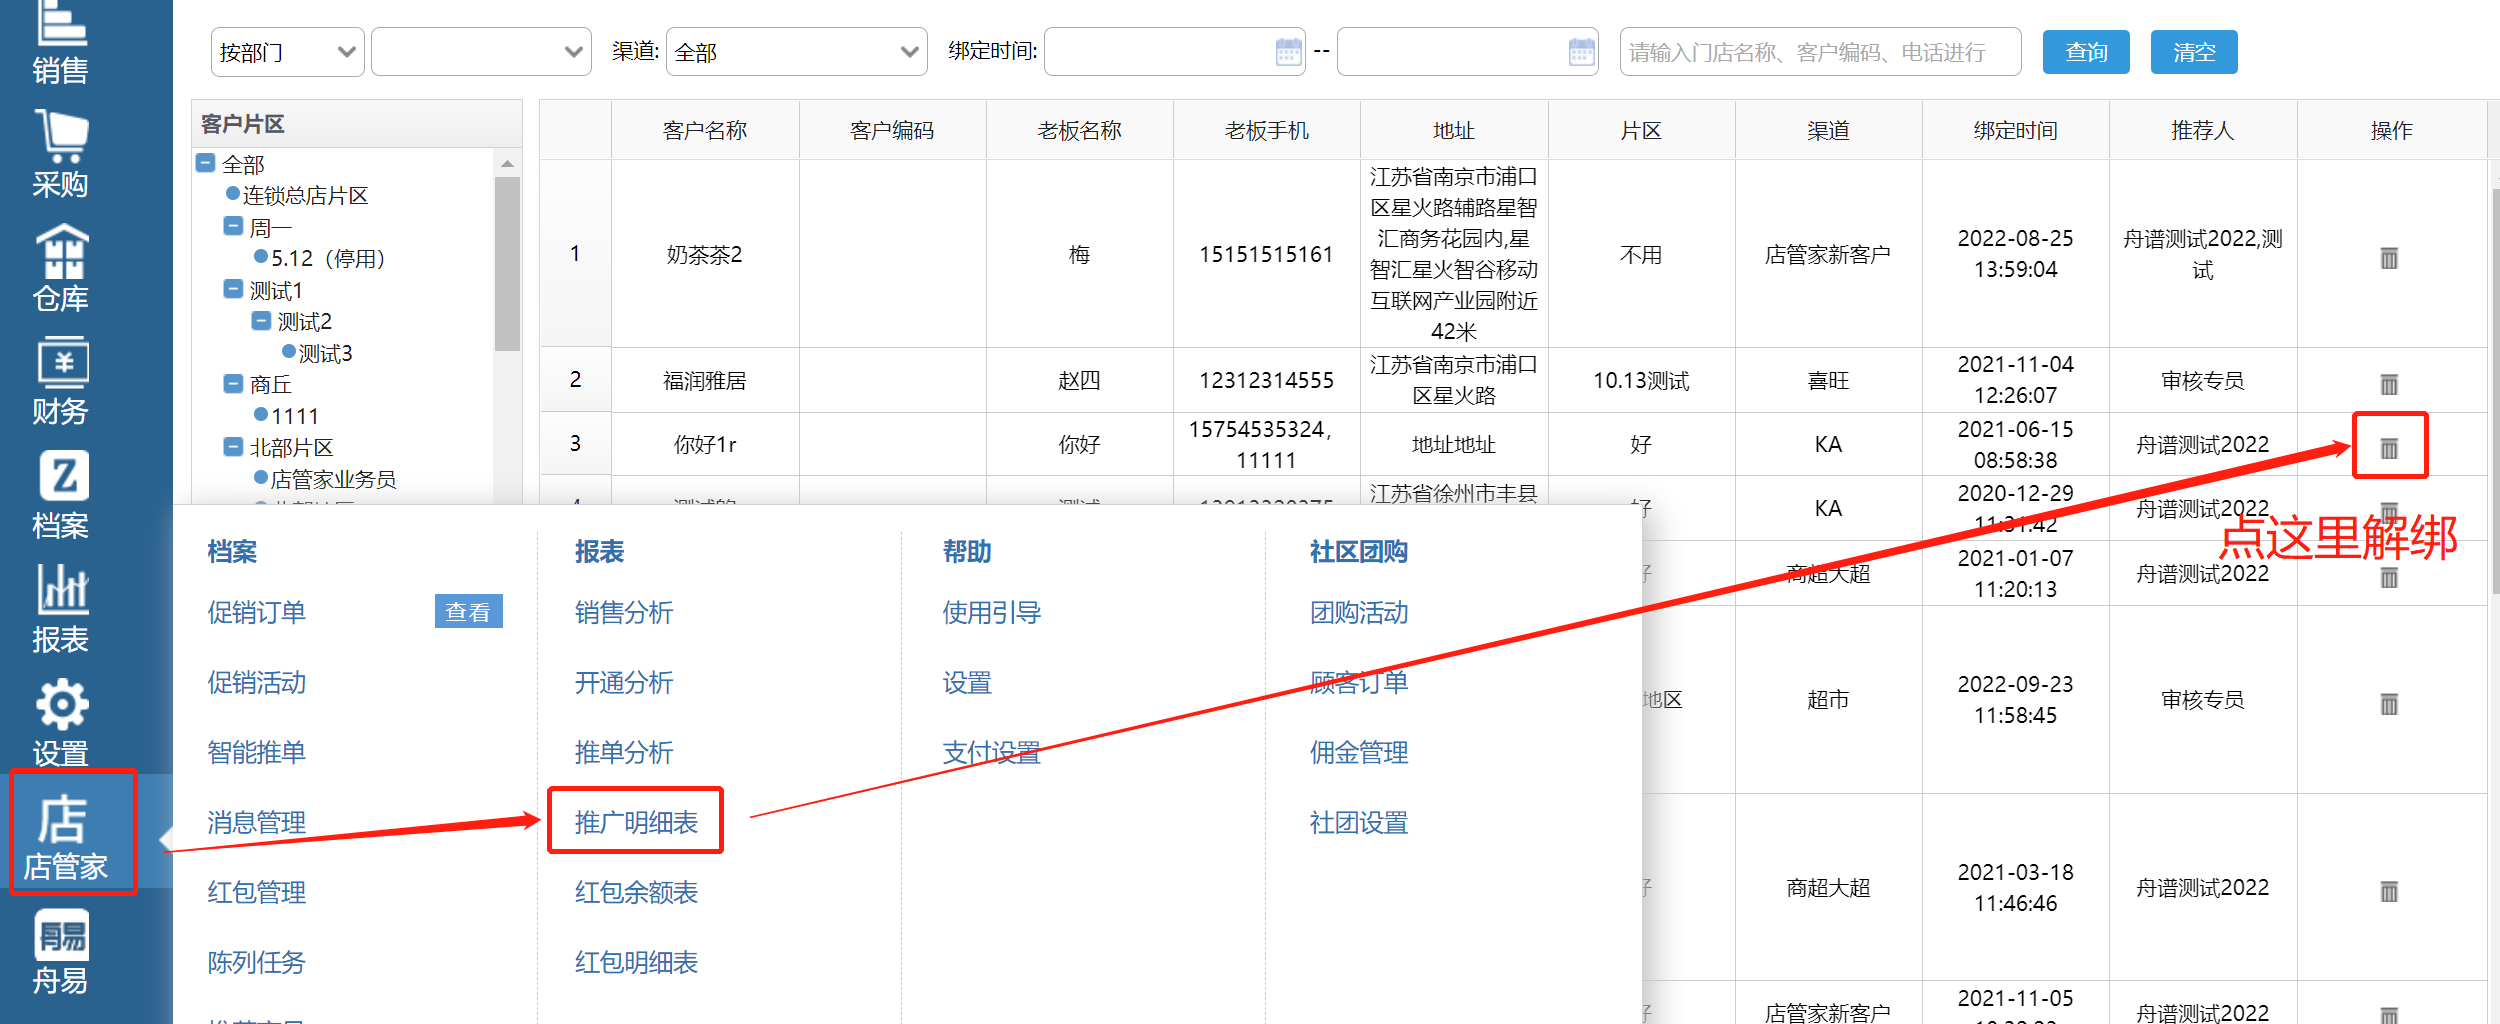This screenshot has width=2500, height=1024.
Task: Click trash icon for 福润雅居 row
Action: pos(2389,384)
